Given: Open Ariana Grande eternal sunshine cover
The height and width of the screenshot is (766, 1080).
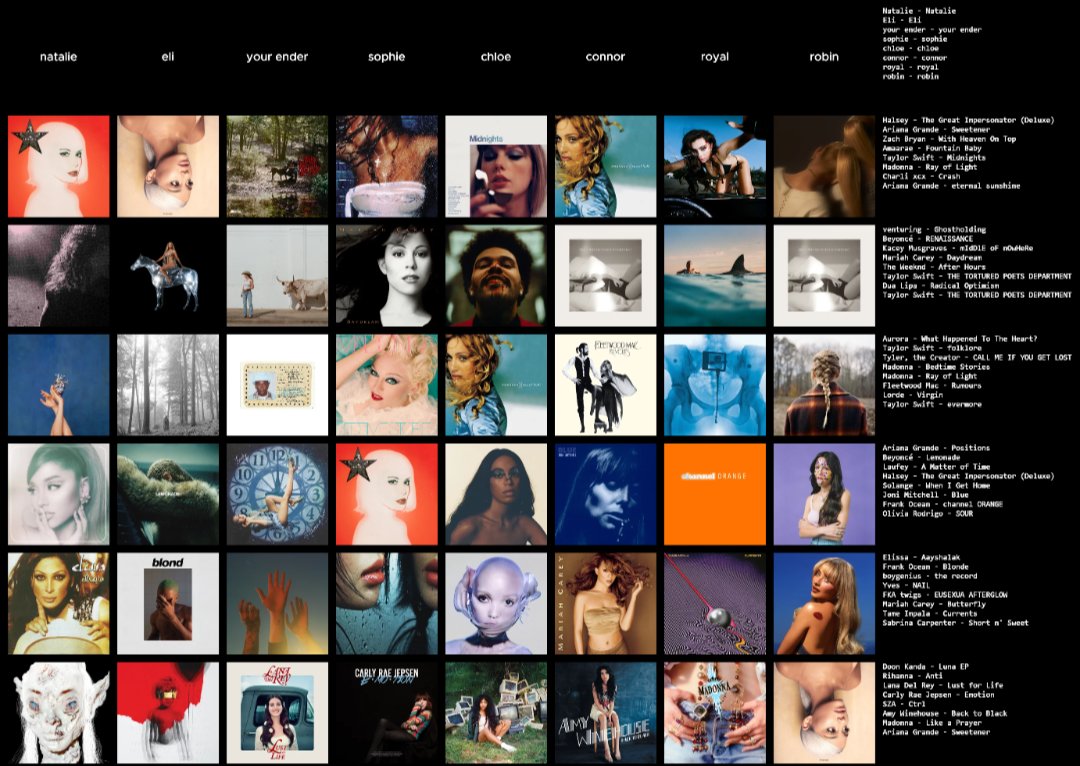Looking at the screenshot, I should [824, 166].
